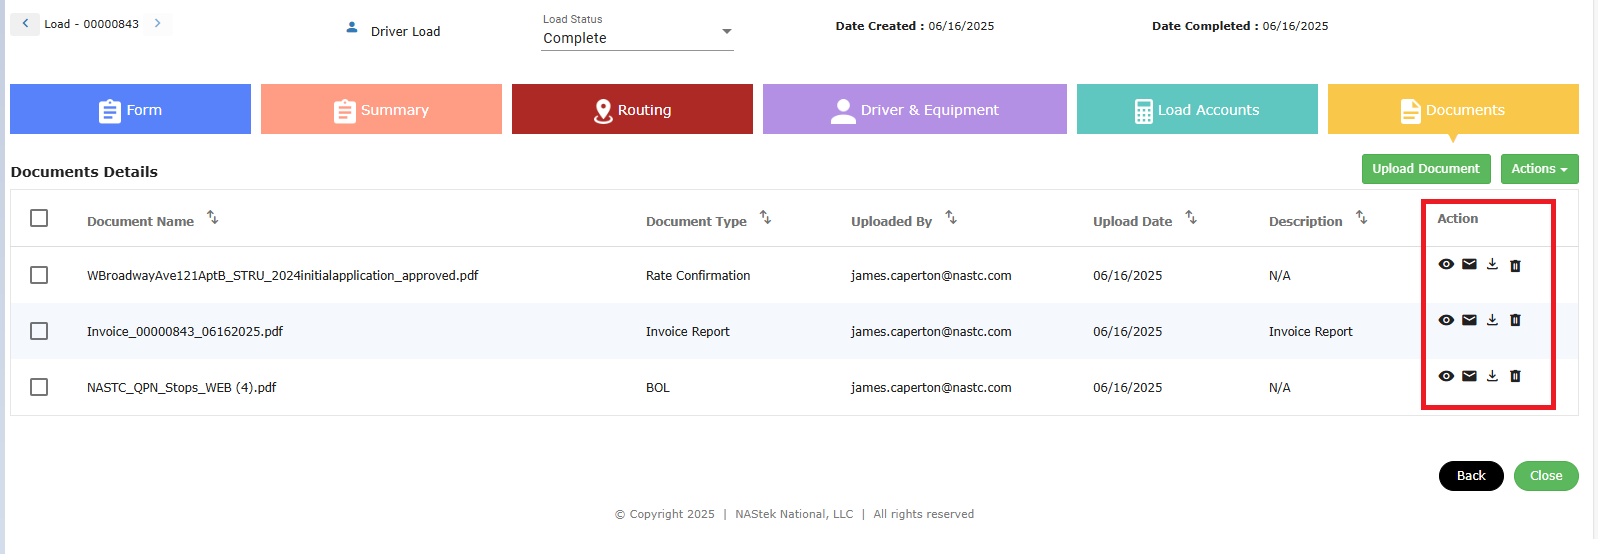Email the BOL document
This screenshot has width=1605, height=554.
(1469, 376)
